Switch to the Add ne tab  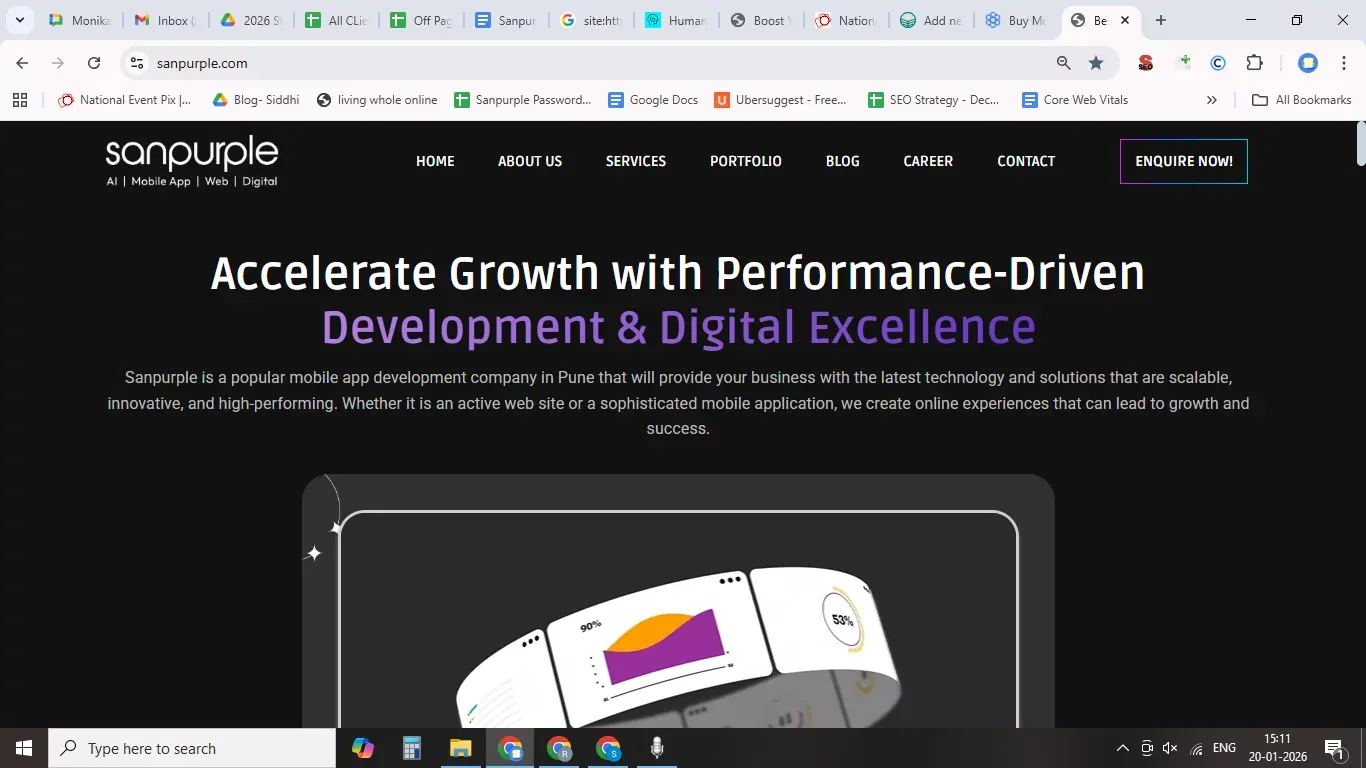pyautogui.click(x=932, y=20)
